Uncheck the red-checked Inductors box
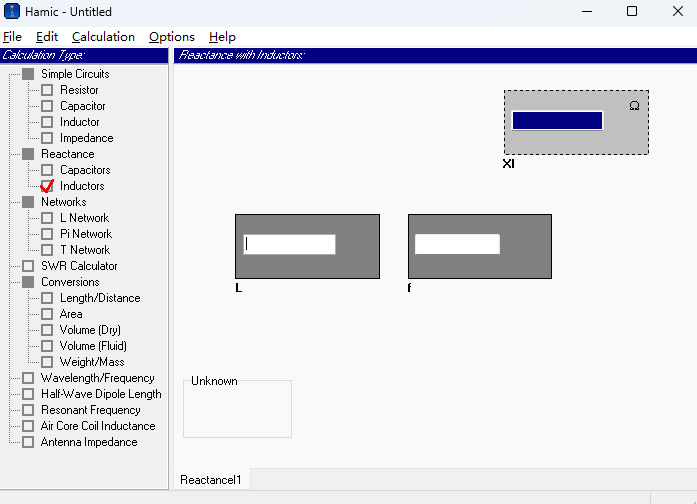697x504 pixels. point(47,186)
